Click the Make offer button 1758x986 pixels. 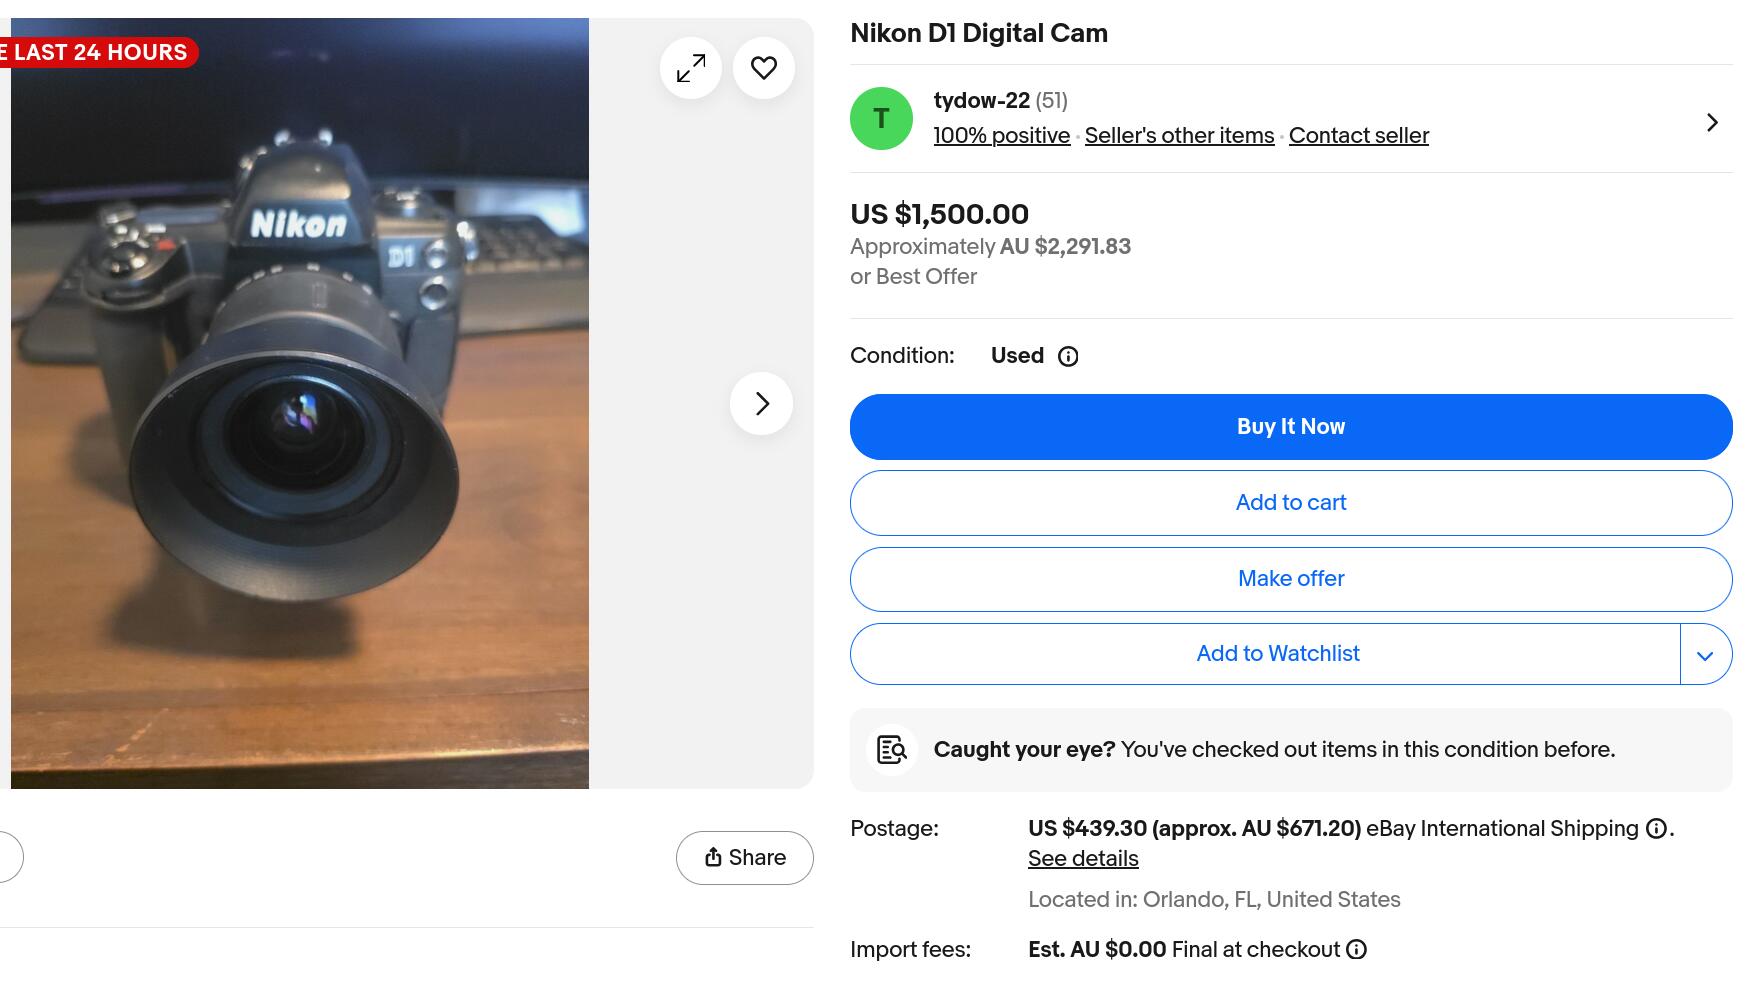[x=1290, y=579]
